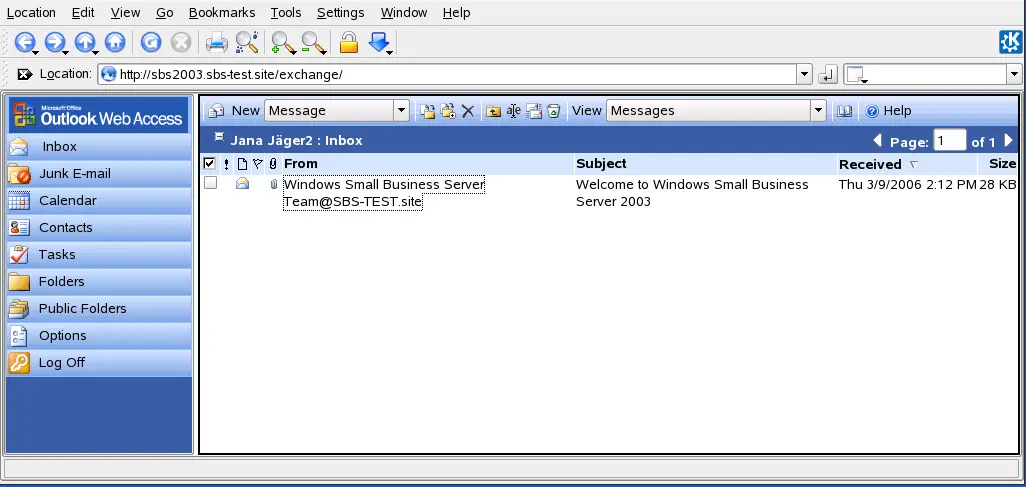This screenshot has height=487, width=1026.
Task: Tick the checkbox beside the welcome message
Action: tap(210, 183)
